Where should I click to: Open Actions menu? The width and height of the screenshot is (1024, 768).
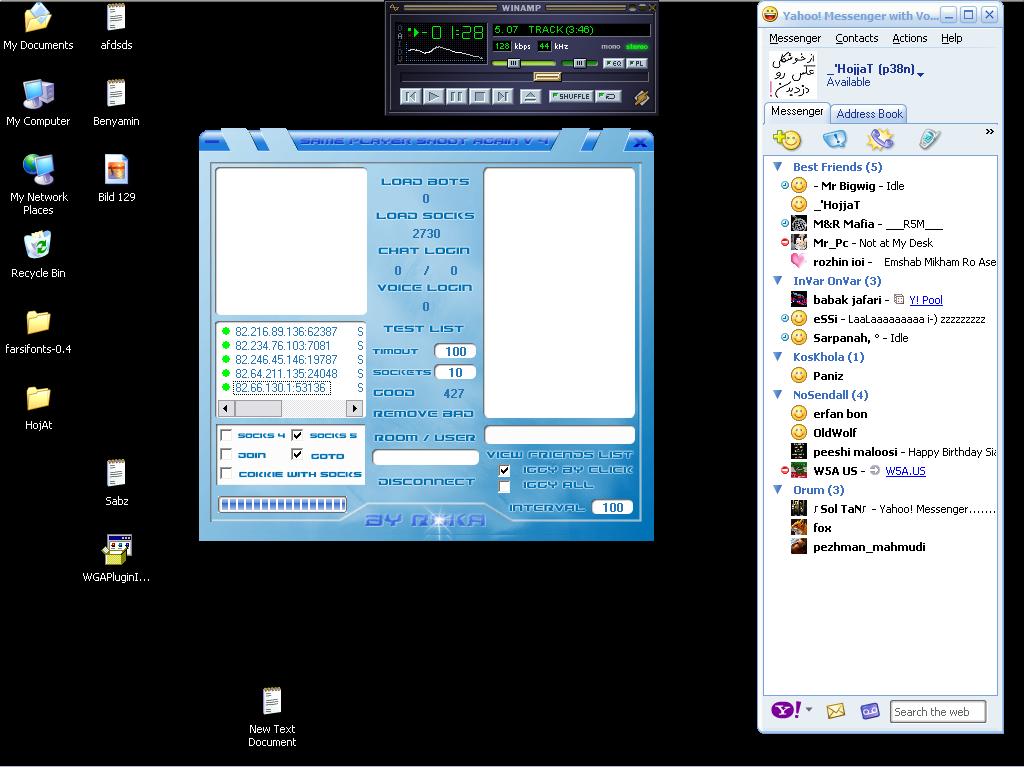[910, 38]
